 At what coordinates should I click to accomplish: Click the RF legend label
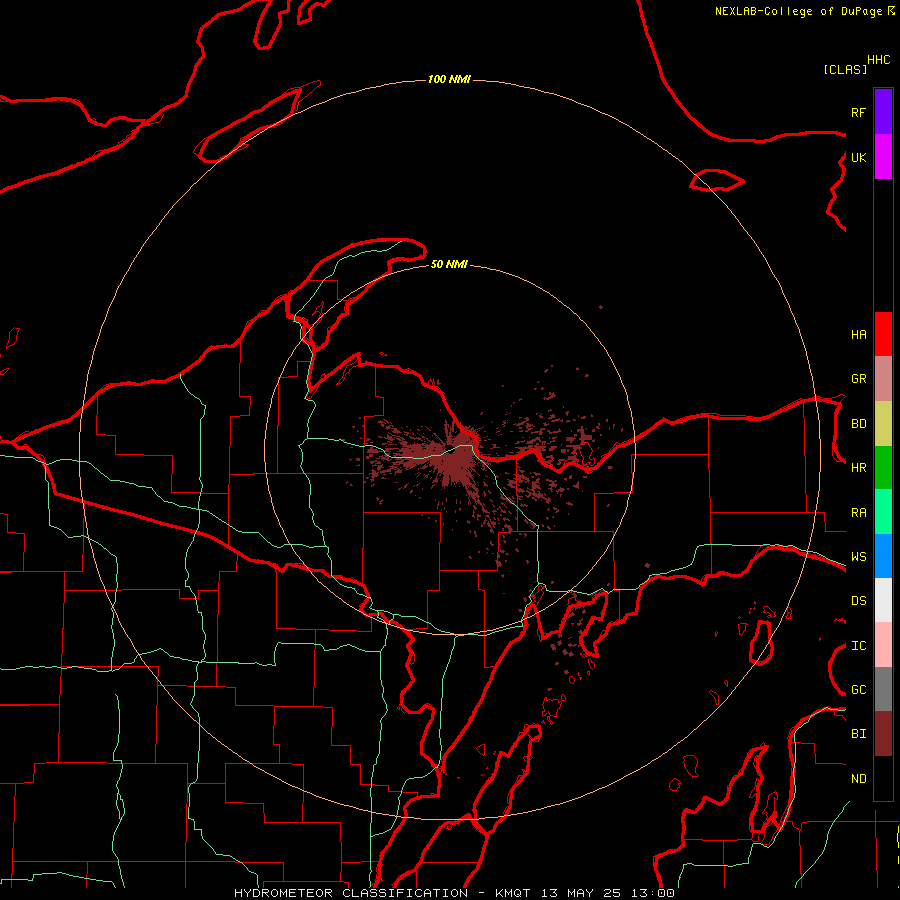[858, 112]
